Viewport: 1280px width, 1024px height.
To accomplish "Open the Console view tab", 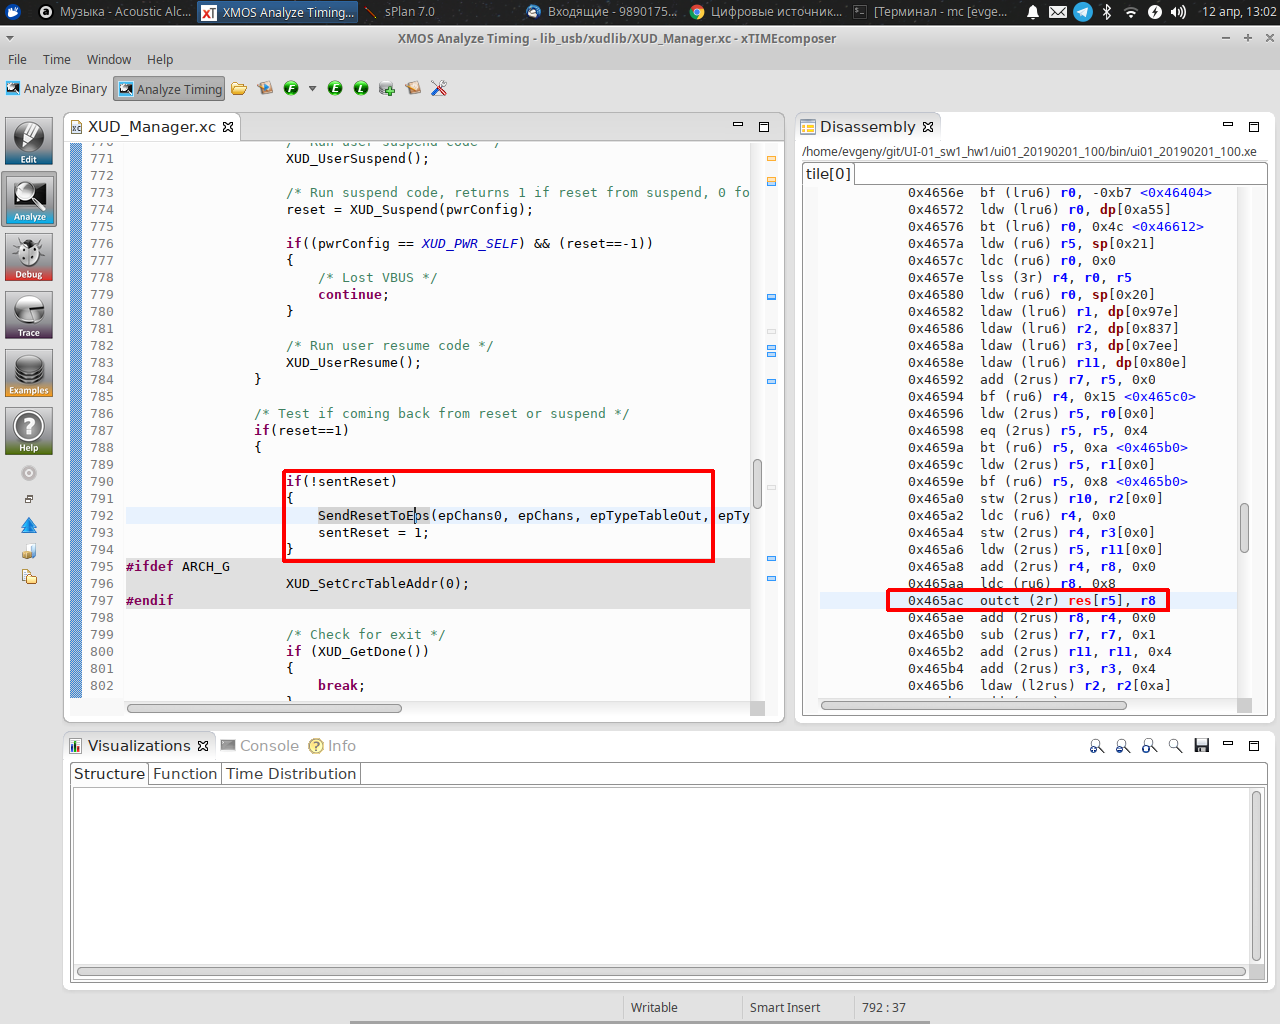I will pos(260,746).
